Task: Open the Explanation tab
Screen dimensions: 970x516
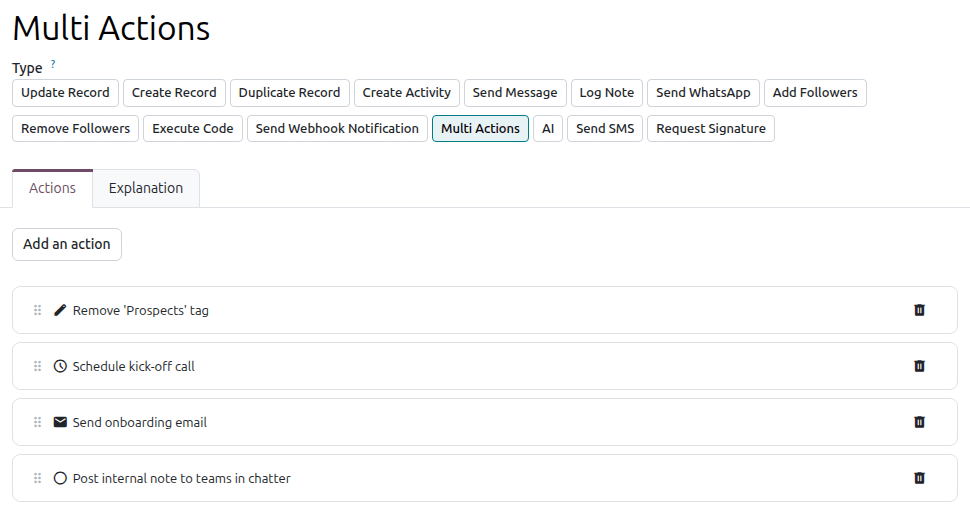Action: (146, 188)
